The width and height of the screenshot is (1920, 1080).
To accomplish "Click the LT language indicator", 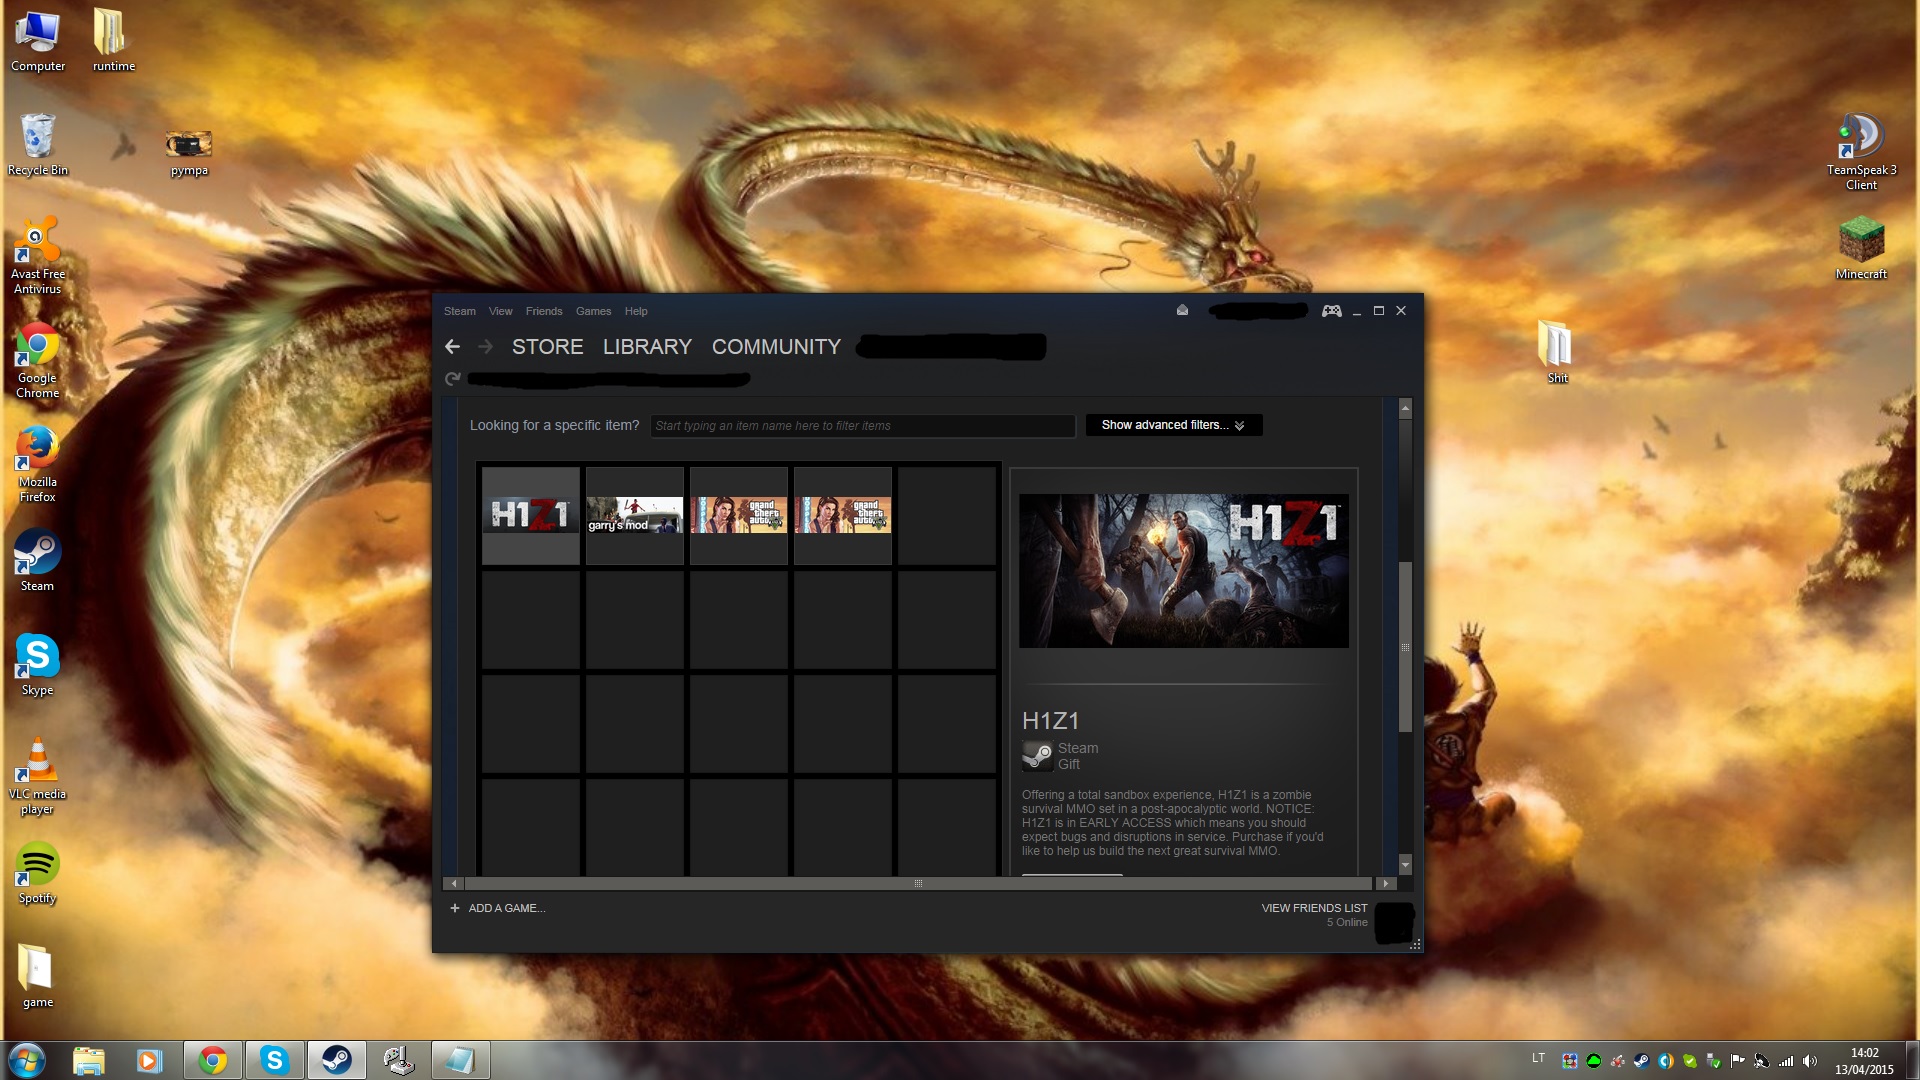I will point(1538,1058).
